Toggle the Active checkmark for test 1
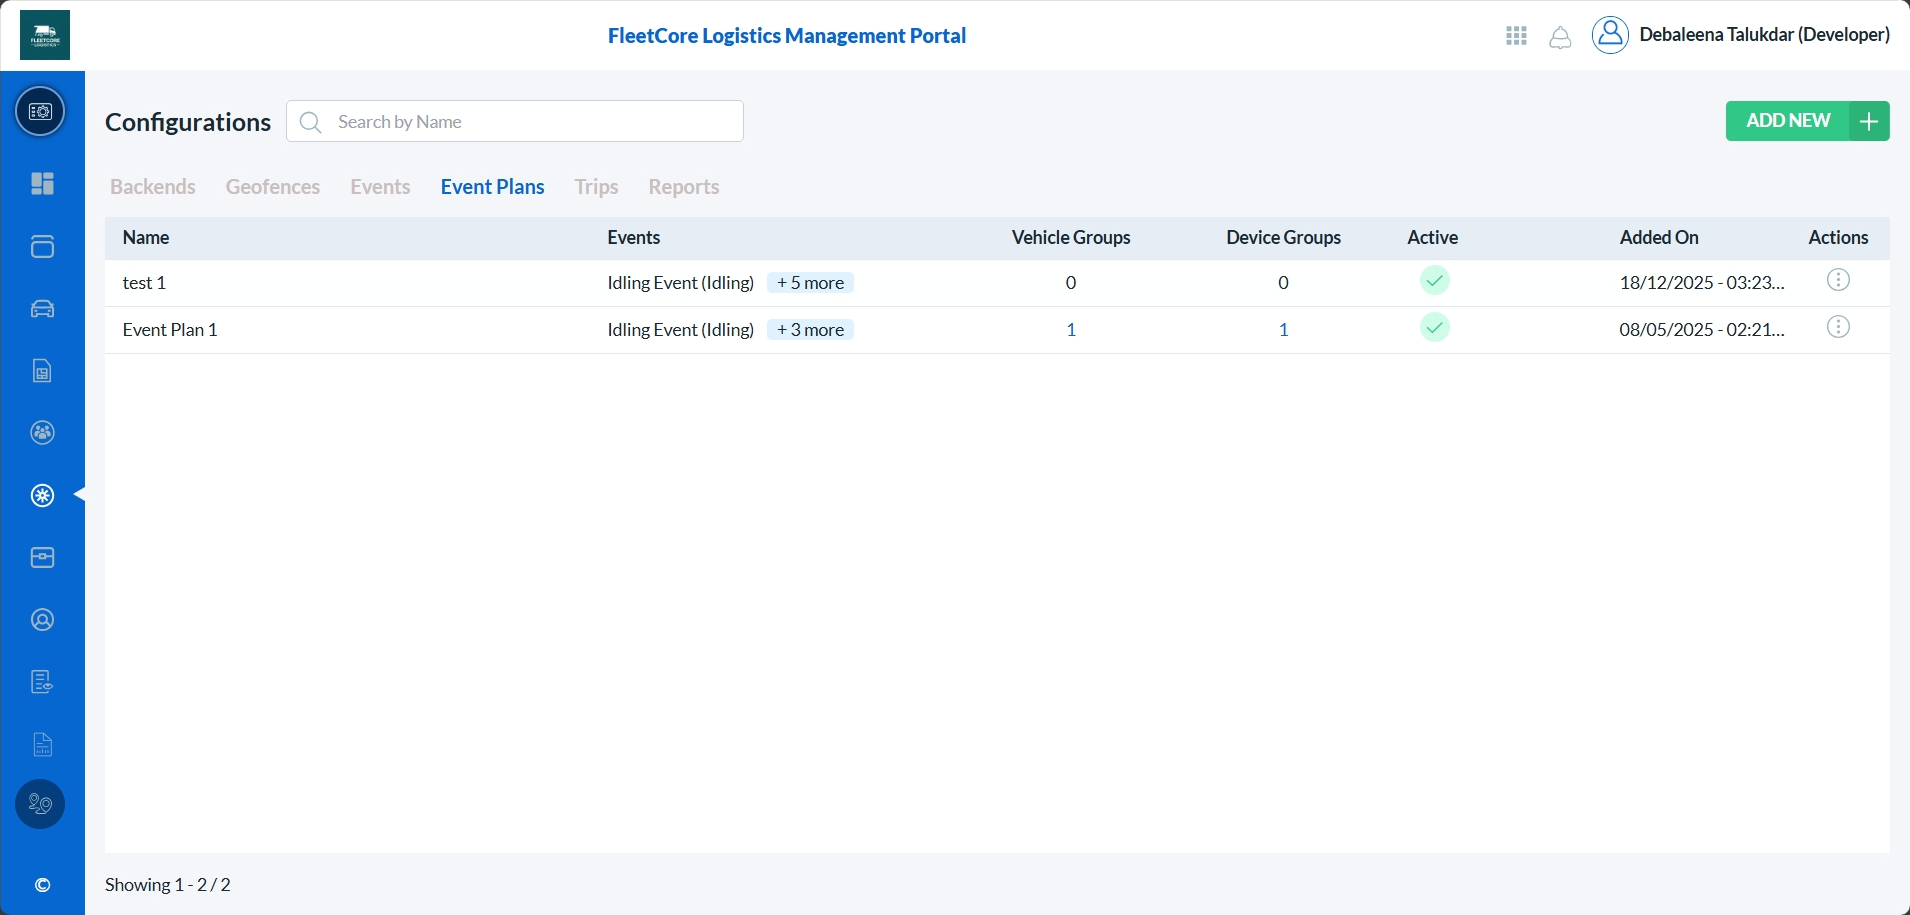1910x915 pixels. click(x=1434, y=281)
